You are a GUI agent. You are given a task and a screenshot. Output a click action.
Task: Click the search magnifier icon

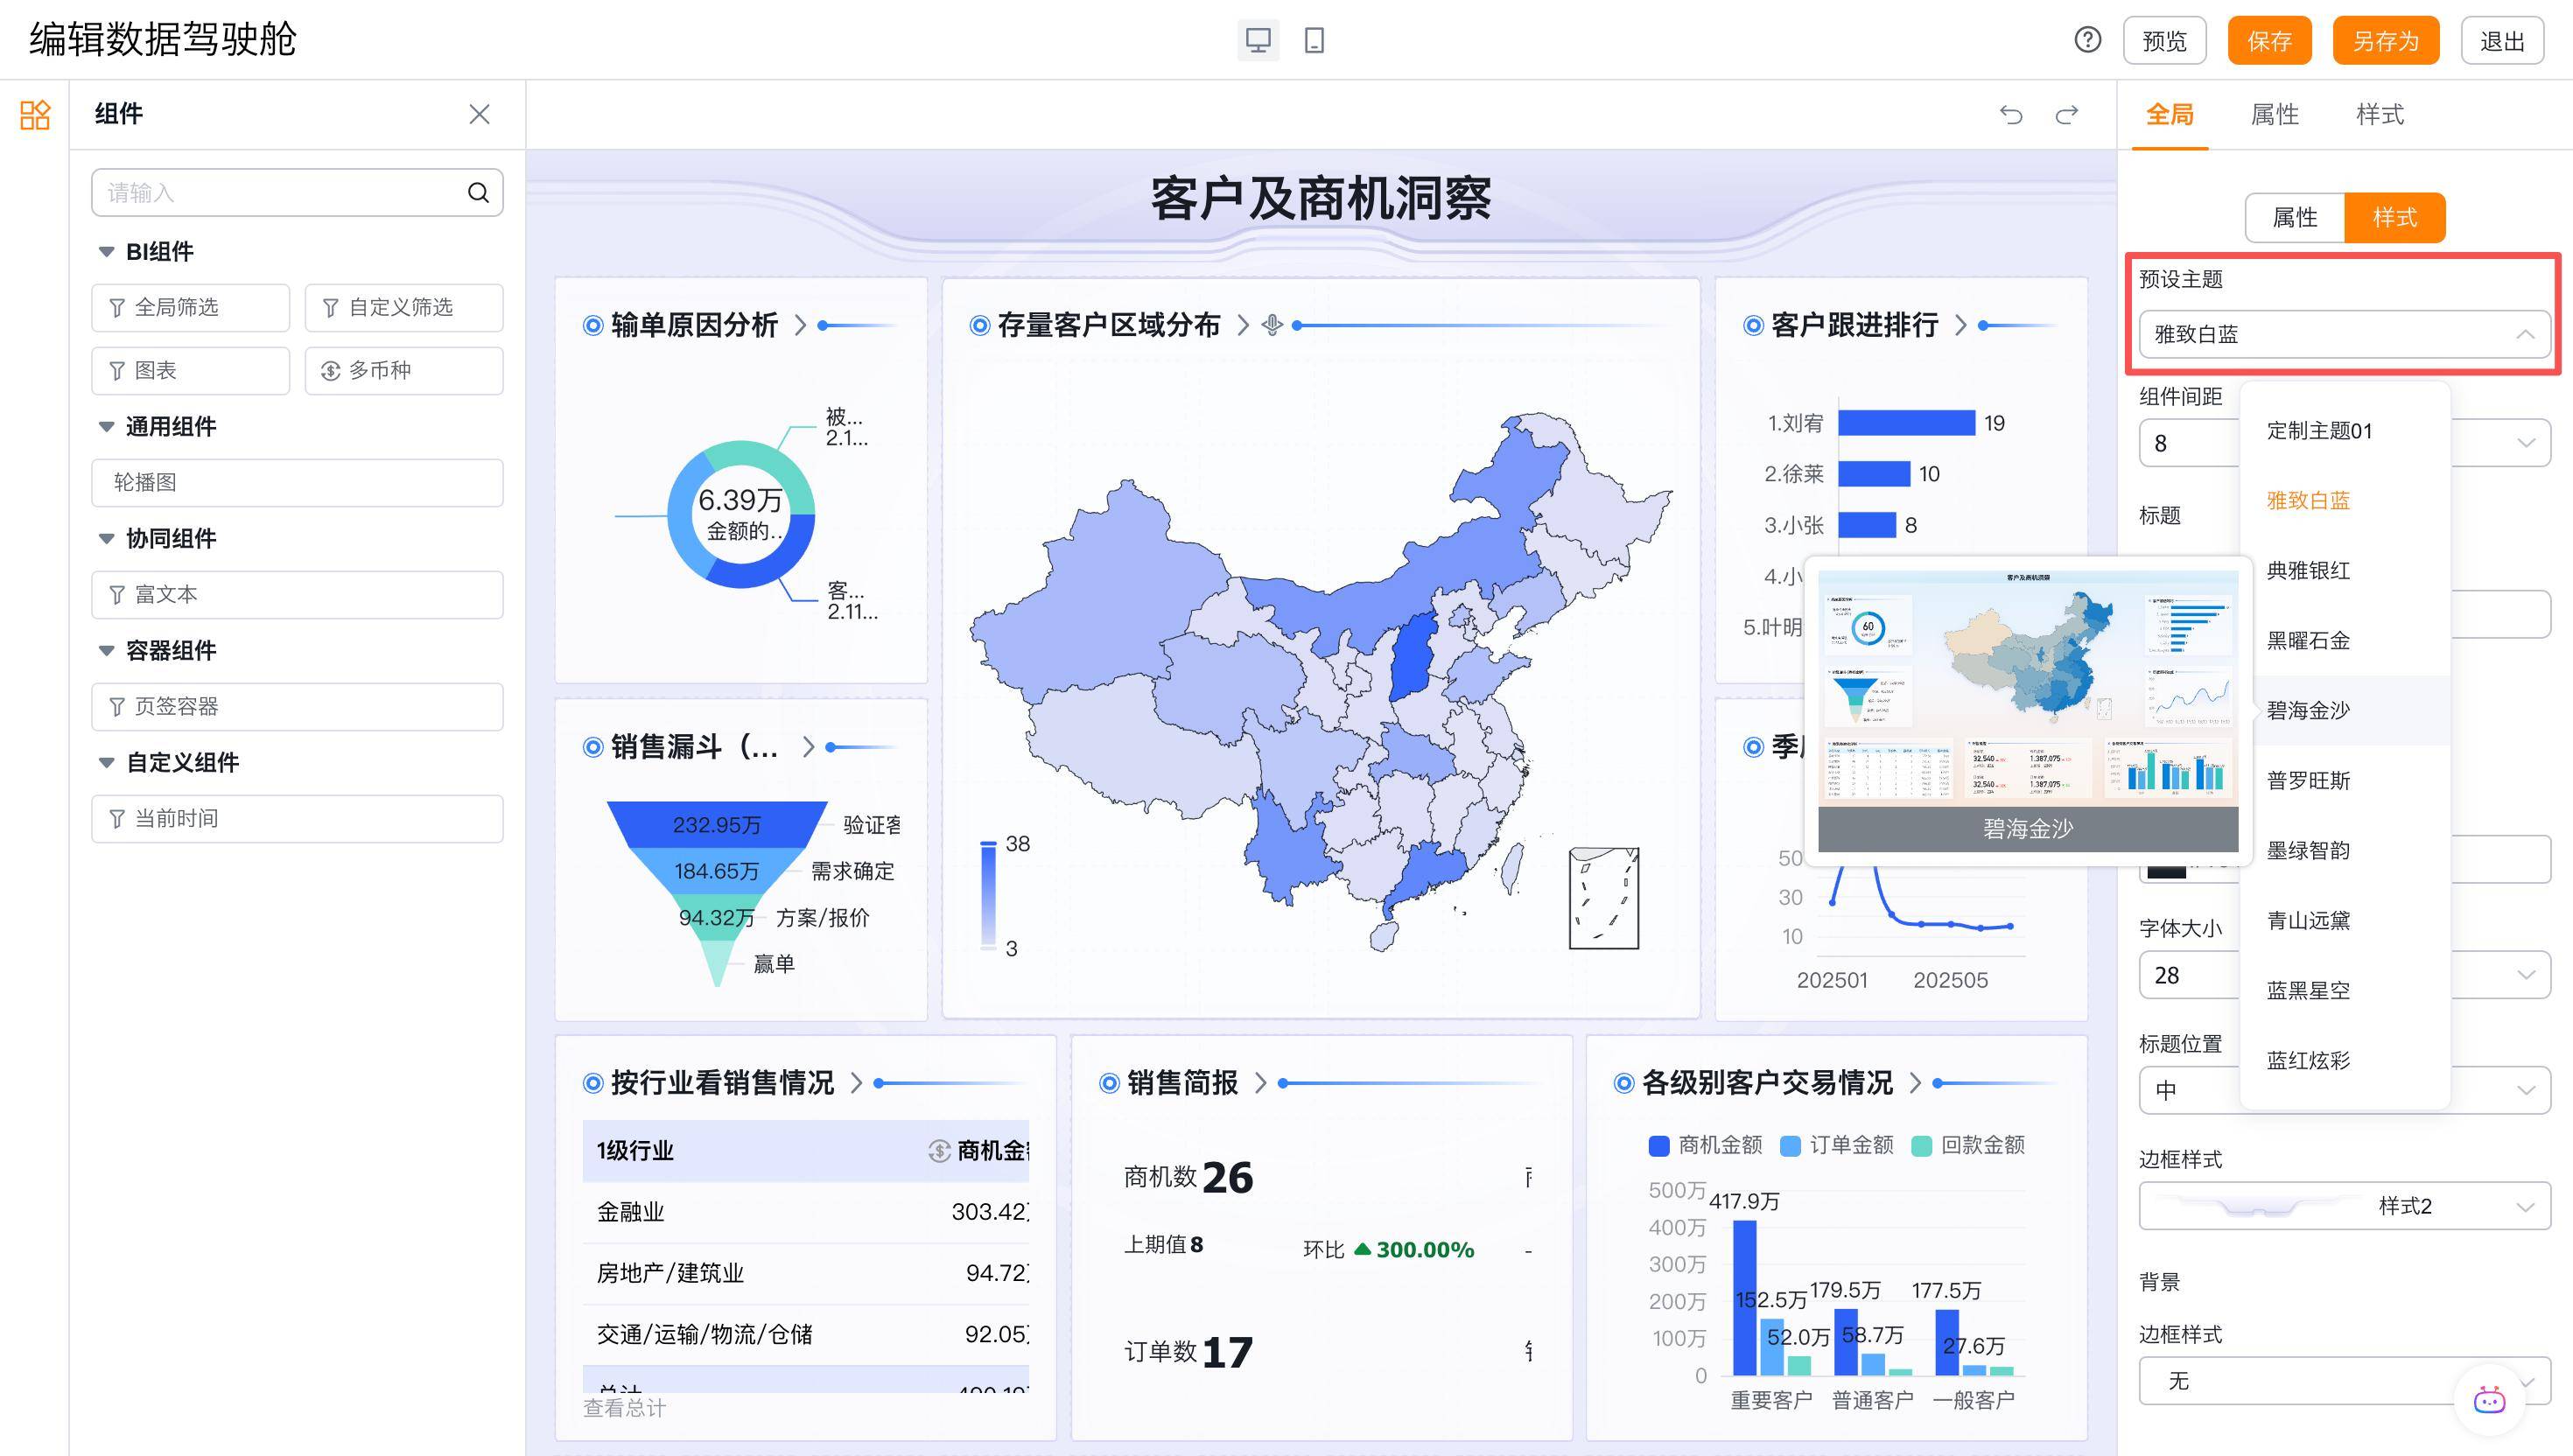click(478, 192)
